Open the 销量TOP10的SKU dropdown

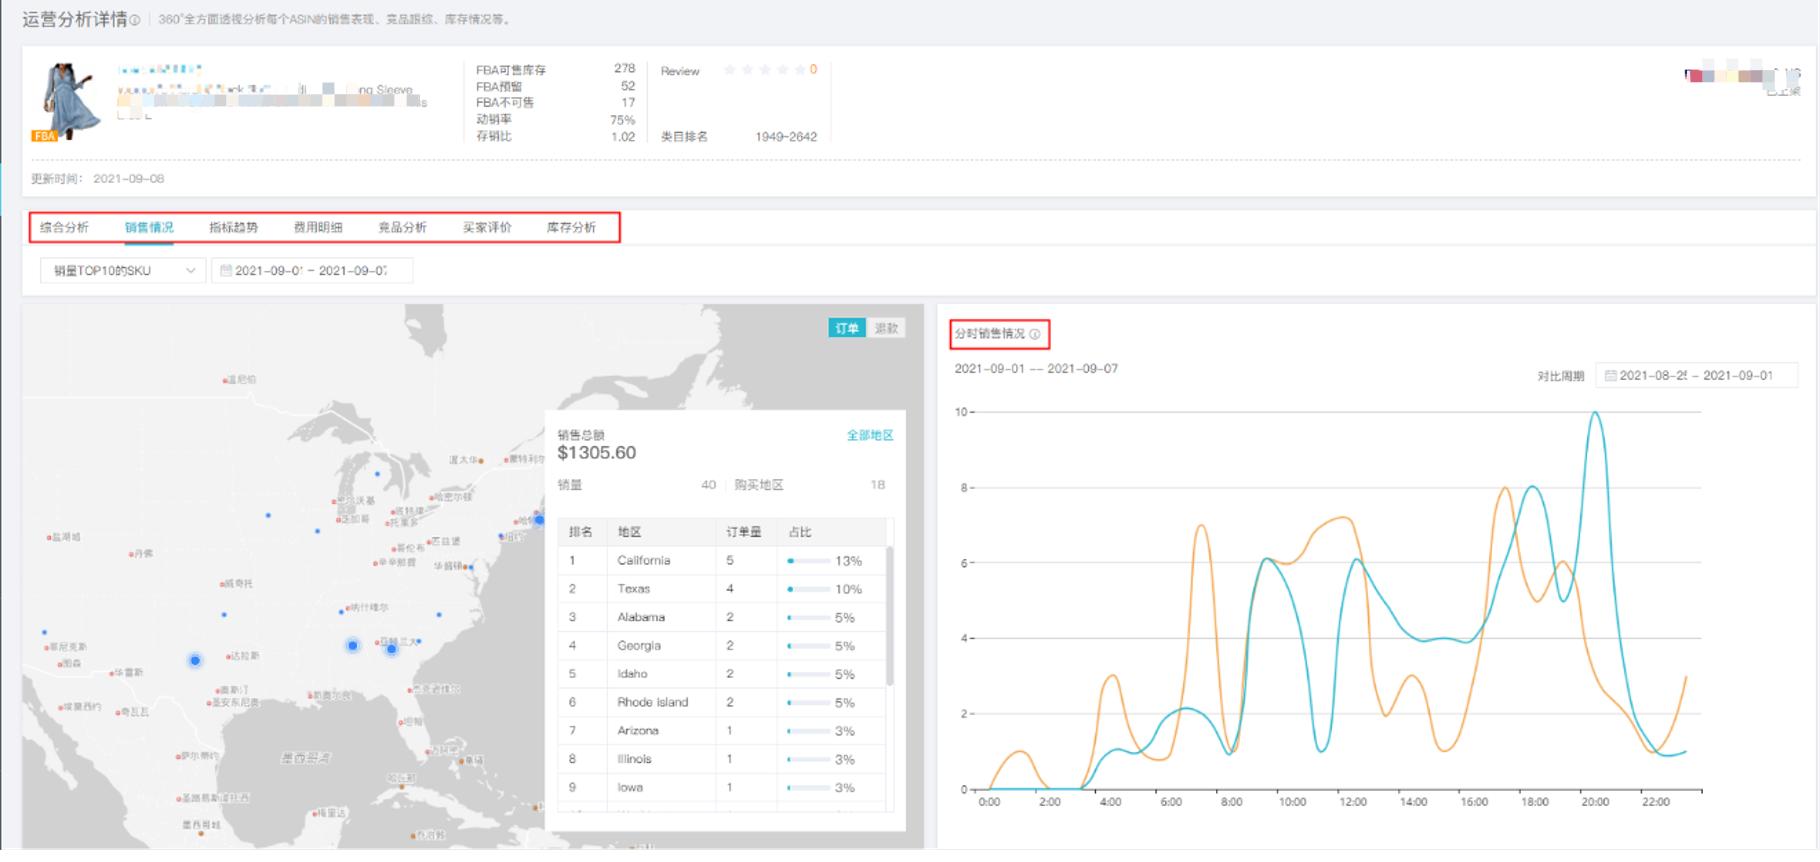(123, 271)
